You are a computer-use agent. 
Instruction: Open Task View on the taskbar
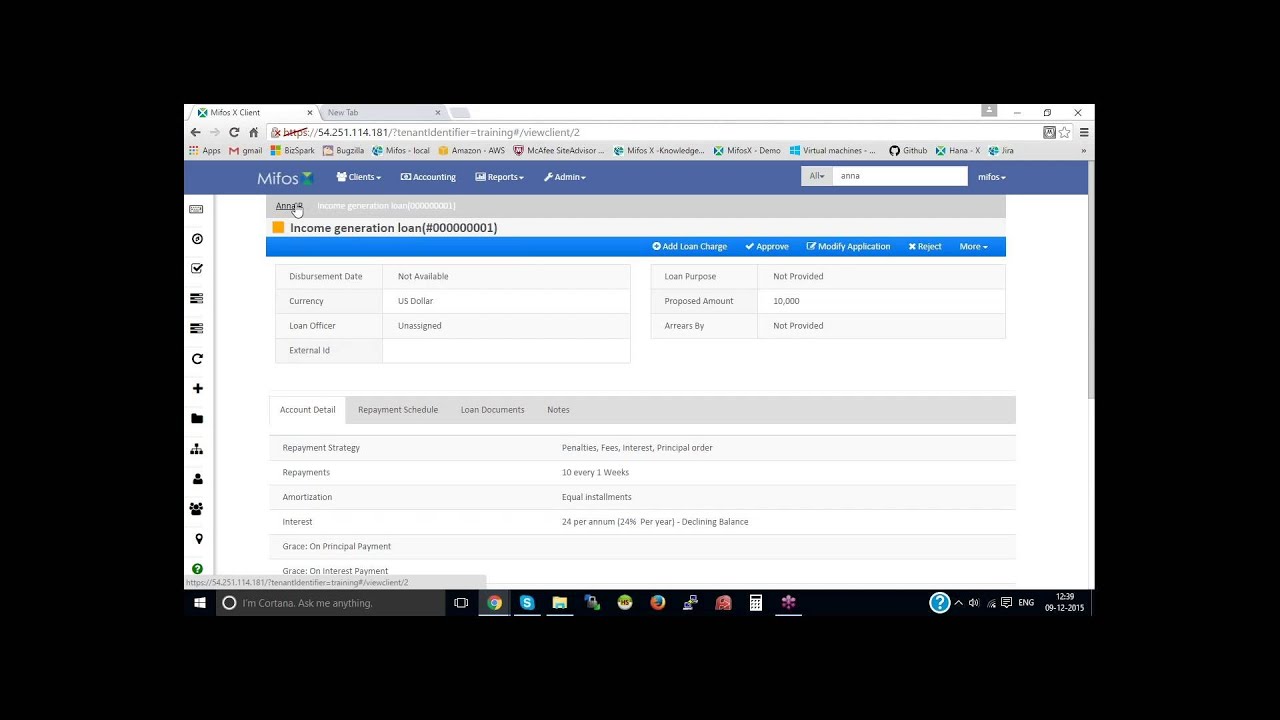(461, 603)
